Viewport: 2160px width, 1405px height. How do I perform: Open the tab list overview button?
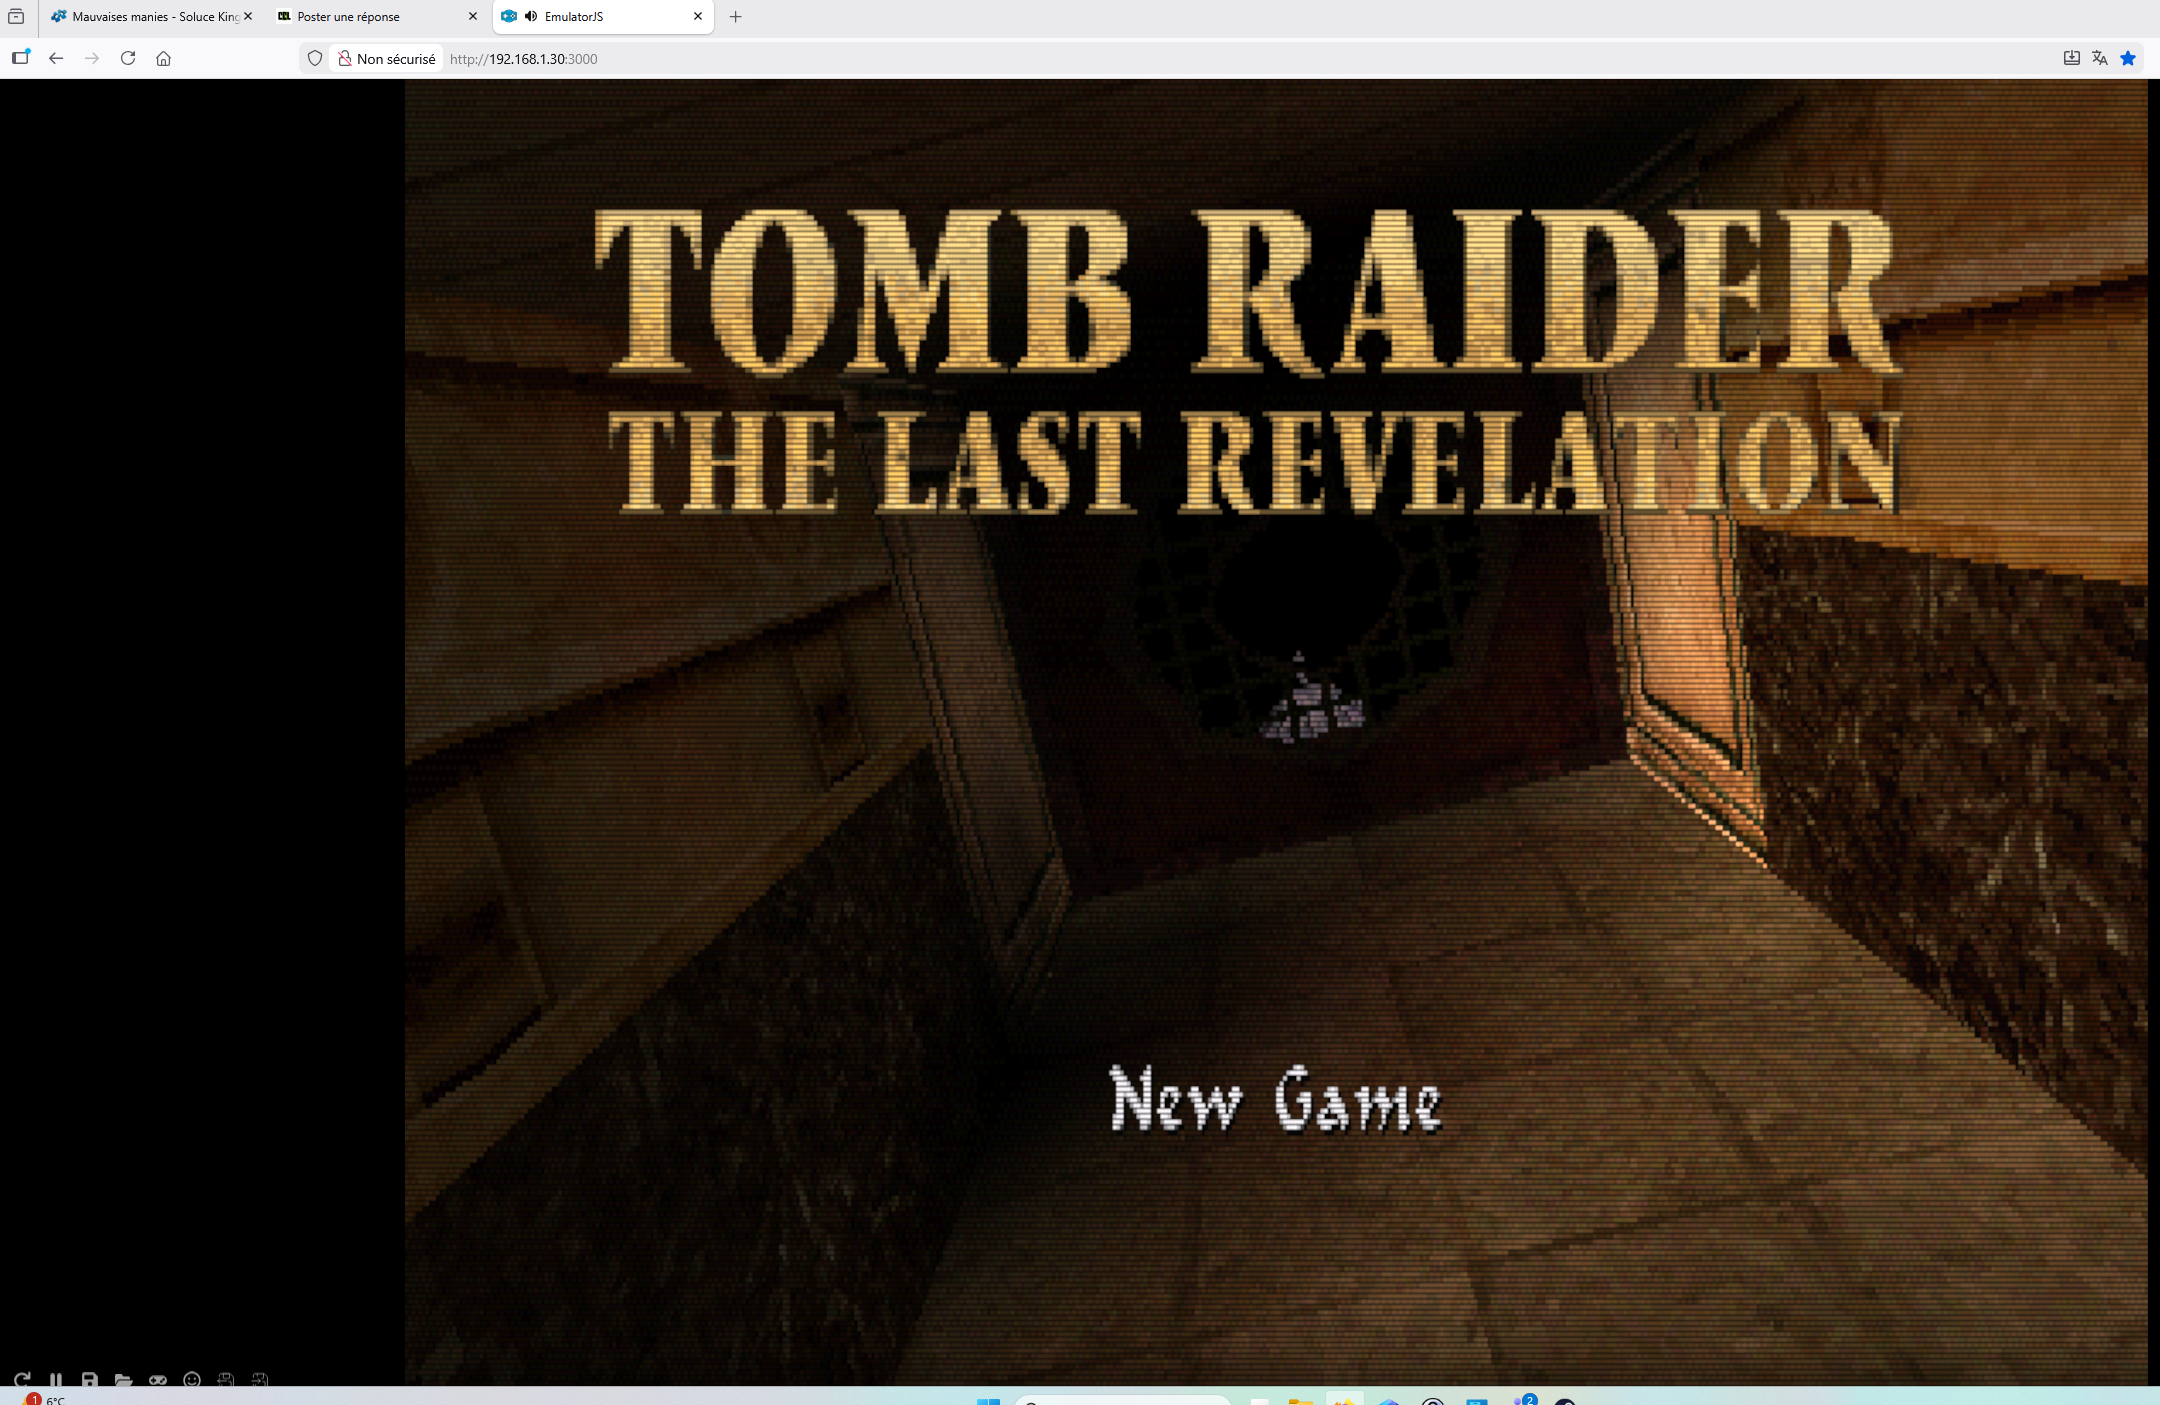[x=16, y=17]
